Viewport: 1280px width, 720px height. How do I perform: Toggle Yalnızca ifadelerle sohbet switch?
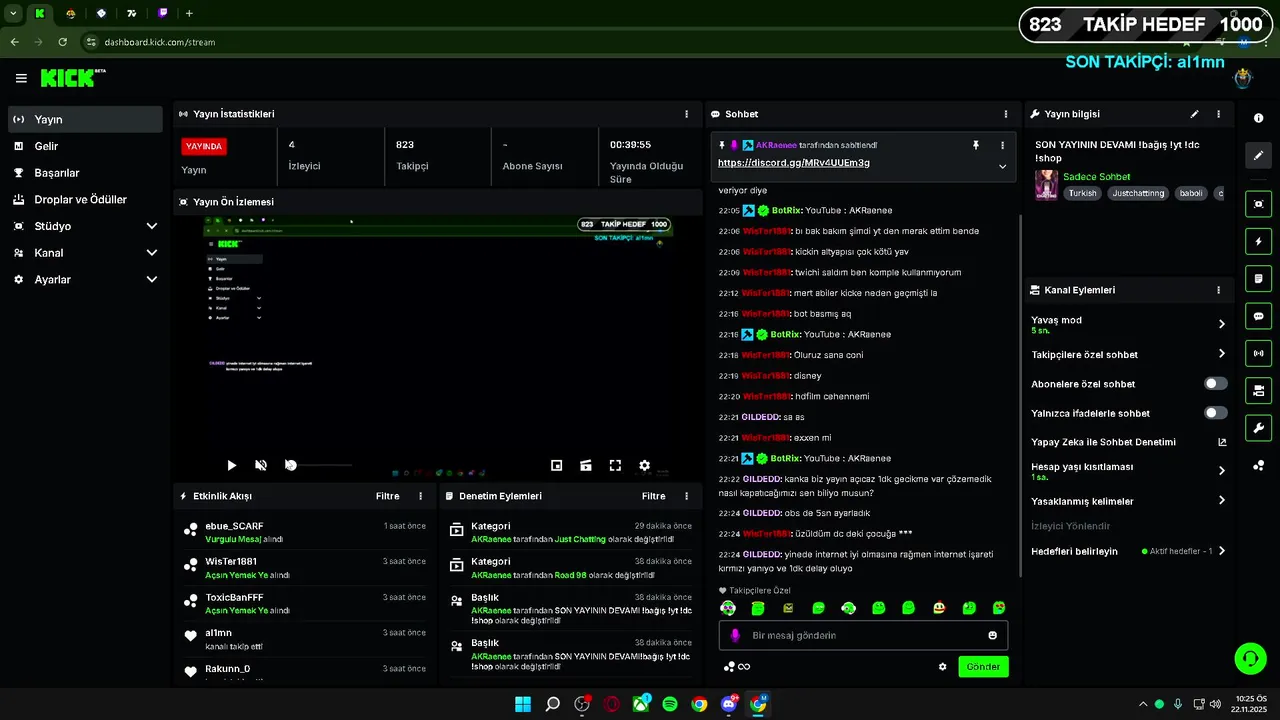[x=1215, y=413]
